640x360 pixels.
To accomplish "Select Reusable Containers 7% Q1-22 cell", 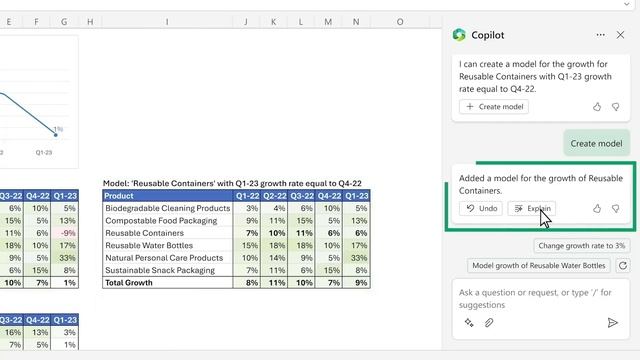I will click(x=247, y=233).
